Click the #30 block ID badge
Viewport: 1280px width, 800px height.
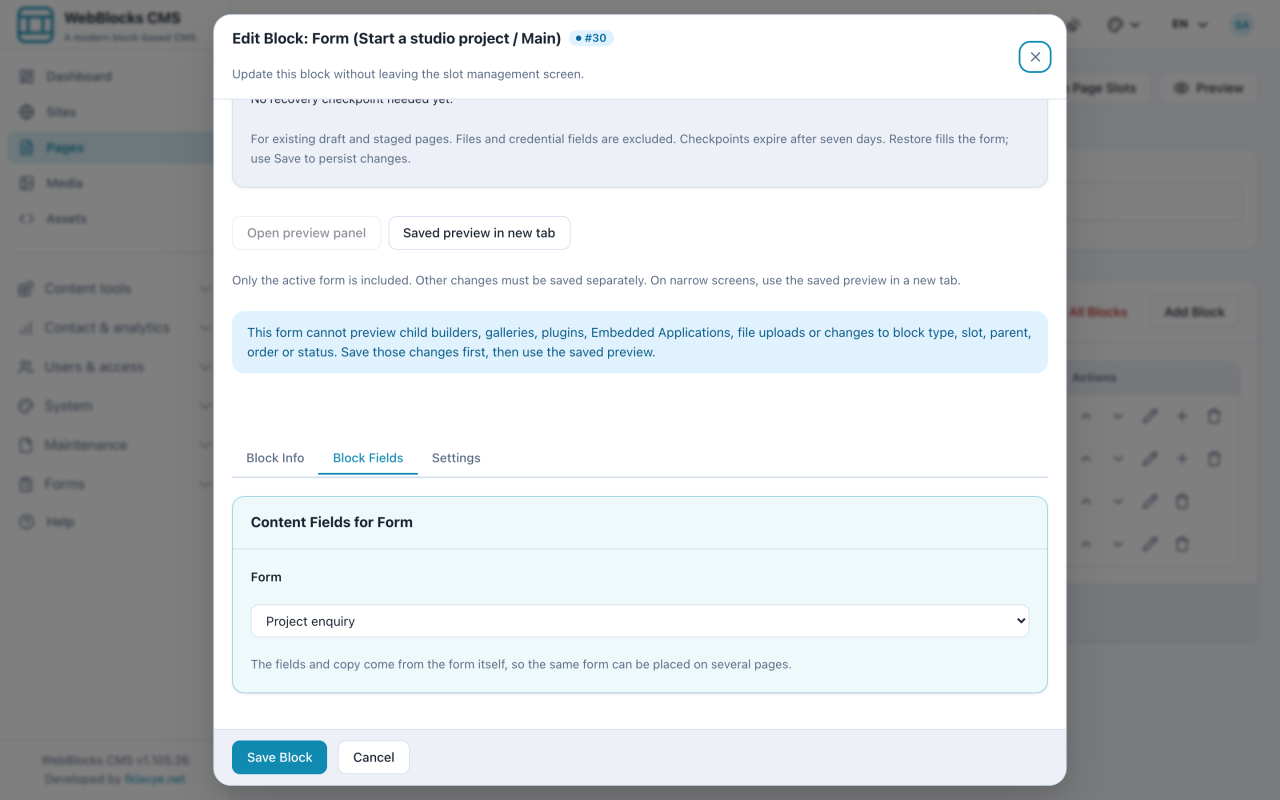click(591, 38)
